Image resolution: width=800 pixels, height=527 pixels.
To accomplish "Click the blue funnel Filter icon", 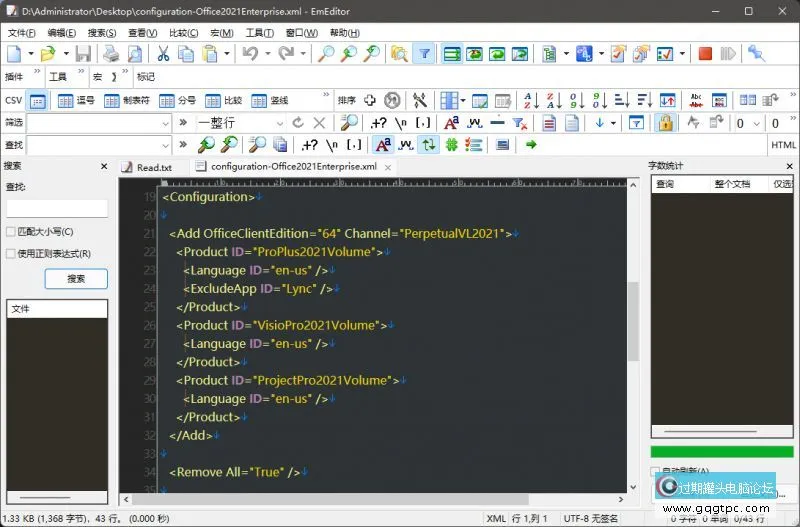I will [423, 54].
